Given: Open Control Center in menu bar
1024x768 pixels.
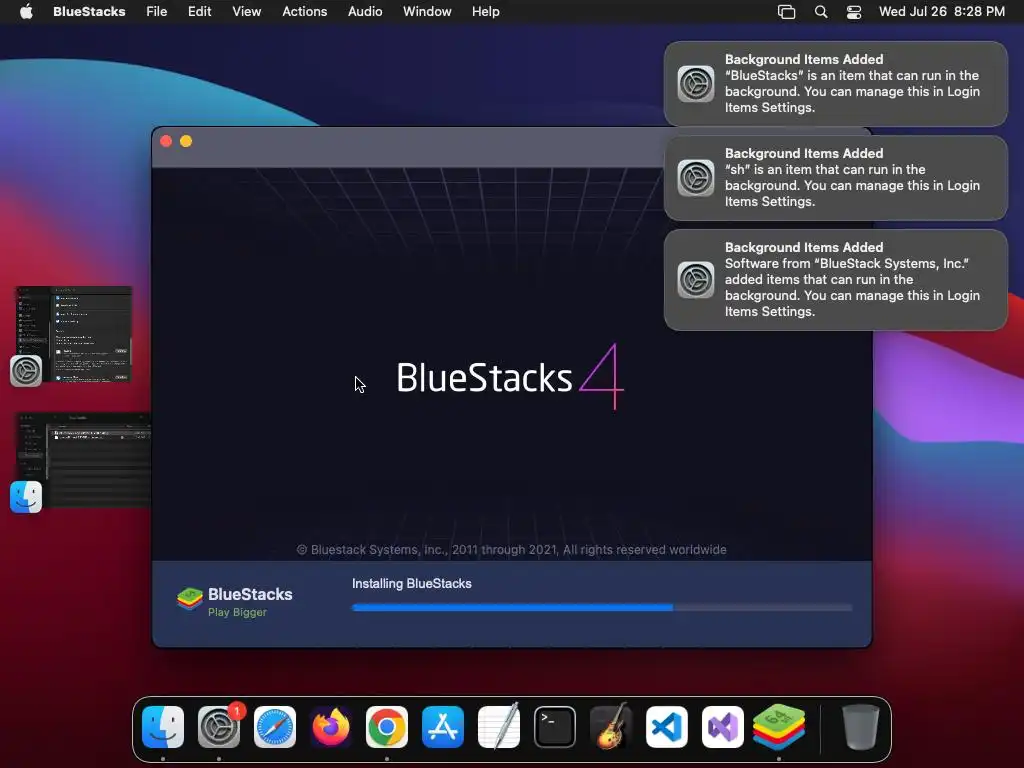Looking at the screenshot, I should click(x=854, y=12).
